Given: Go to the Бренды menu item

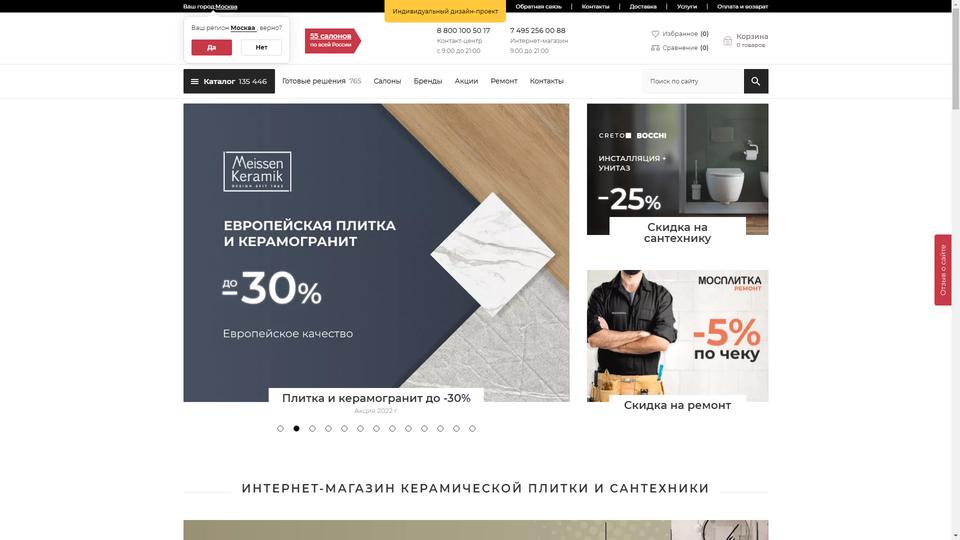Looking at the screenshot, I should click(x=427, y=81).
